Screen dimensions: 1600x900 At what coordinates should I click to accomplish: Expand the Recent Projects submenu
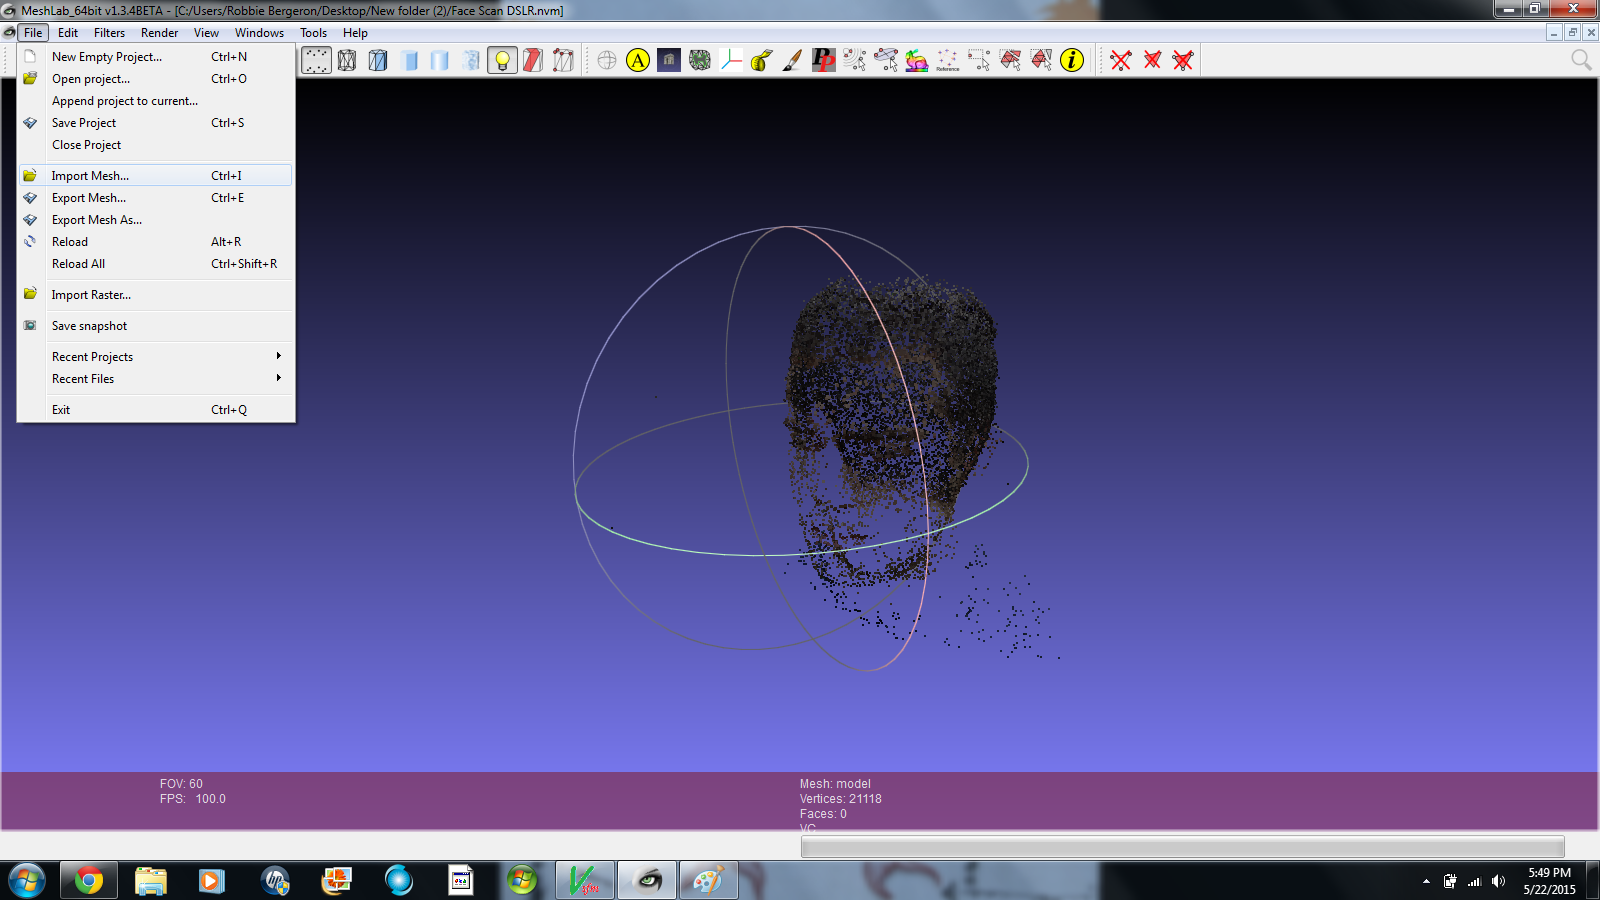click(156, 357)
